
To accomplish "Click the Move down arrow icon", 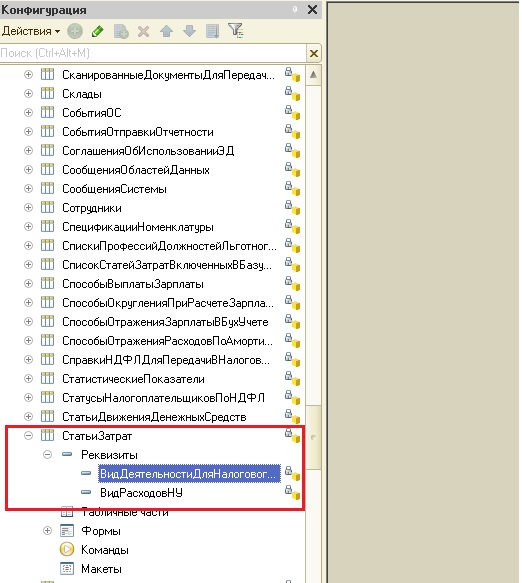I will coord(189,31).
